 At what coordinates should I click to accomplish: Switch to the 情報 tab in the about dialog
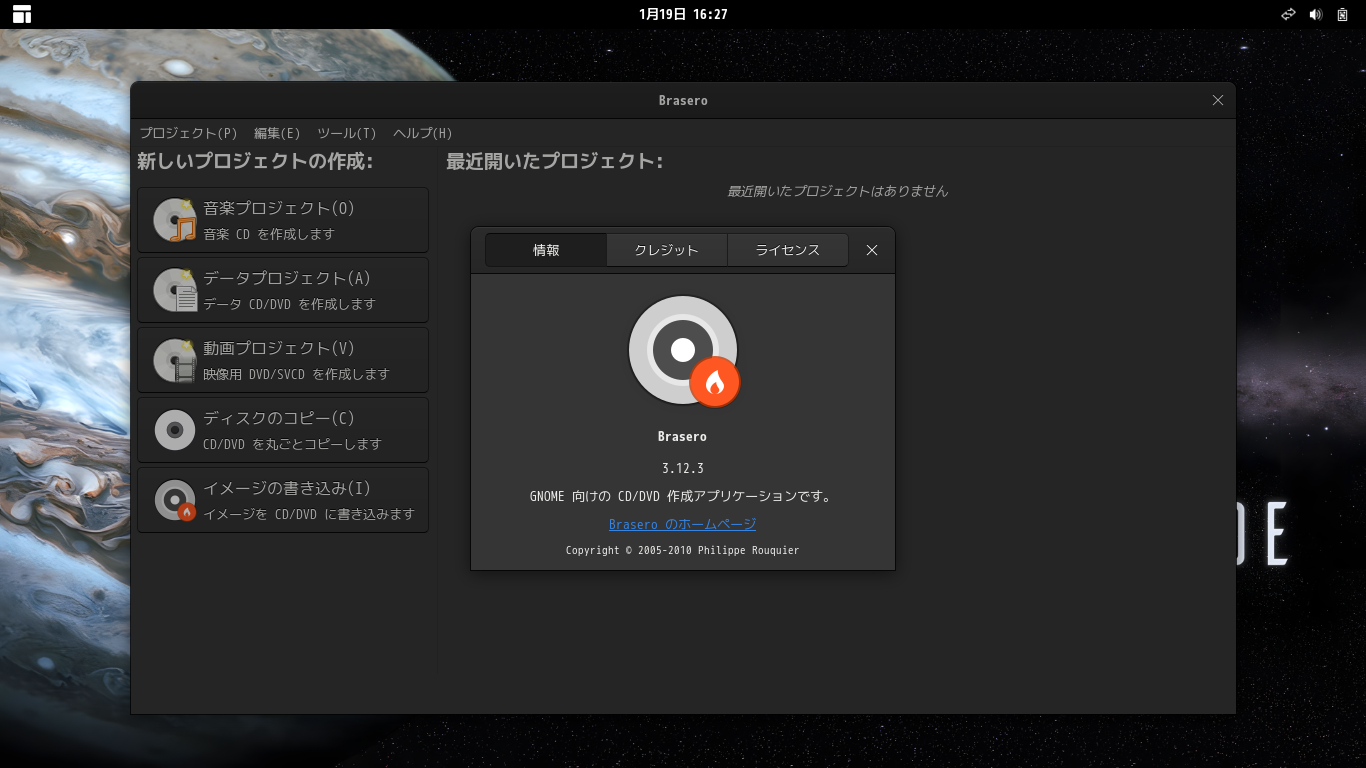pos(546,250)
